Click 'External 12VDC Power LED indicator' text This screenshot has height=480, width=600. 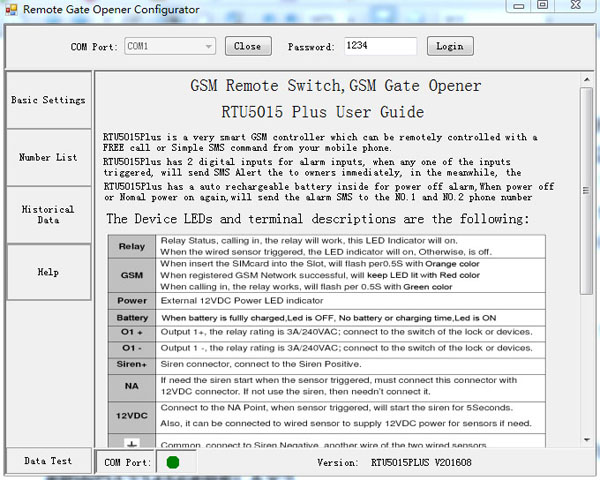click(x=242, y=301)
